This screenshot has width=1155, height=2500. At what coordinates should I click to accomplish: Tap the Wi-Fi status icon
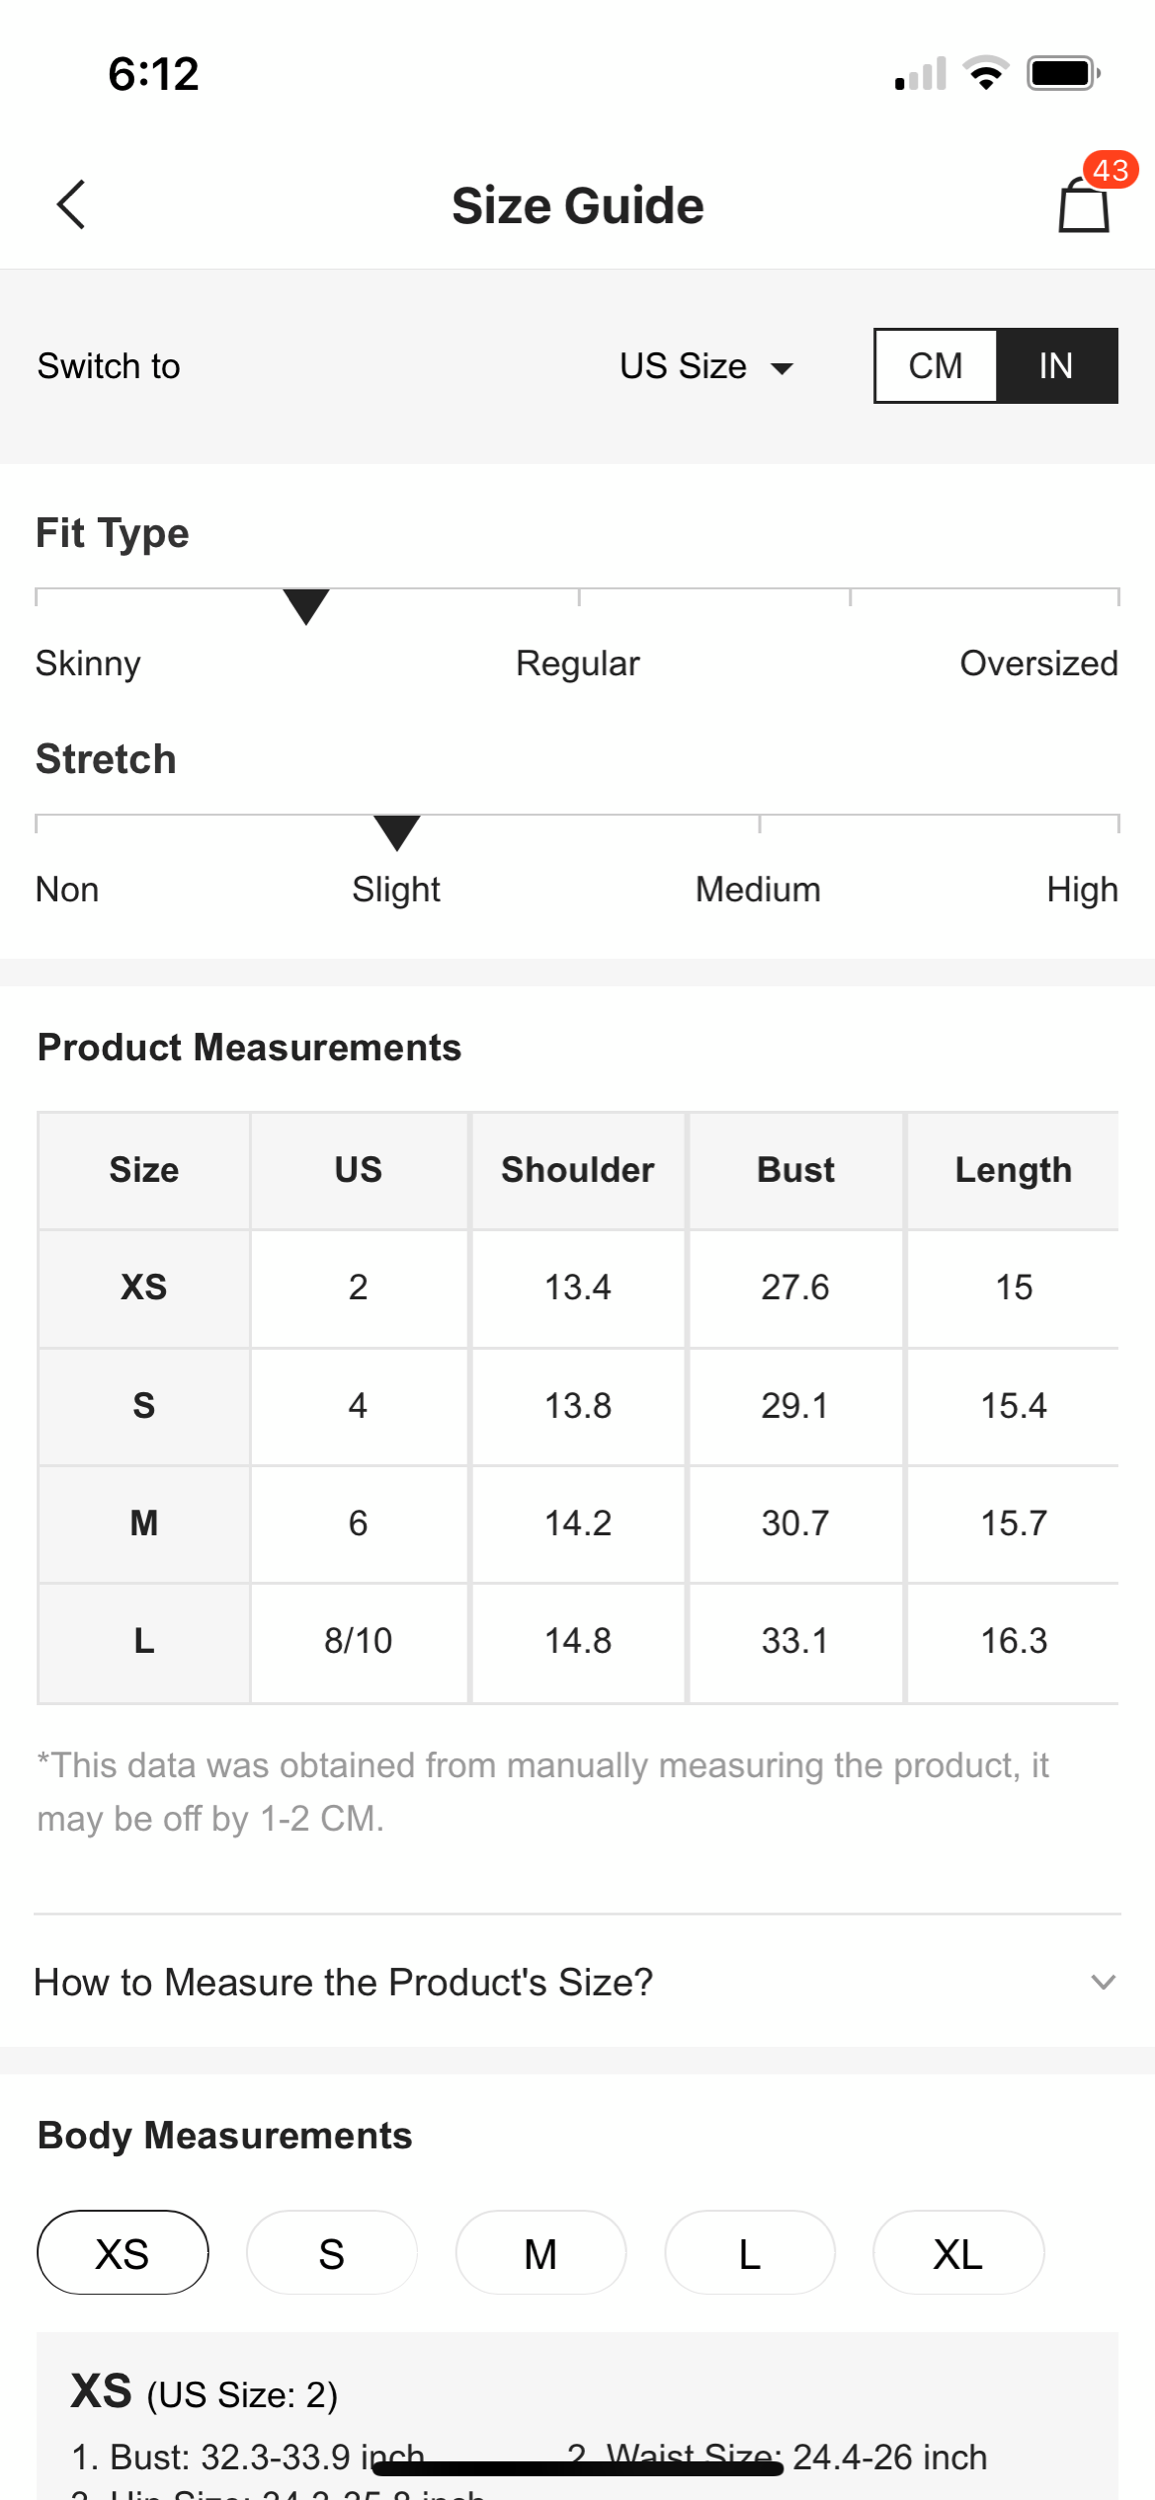(985, 74)
